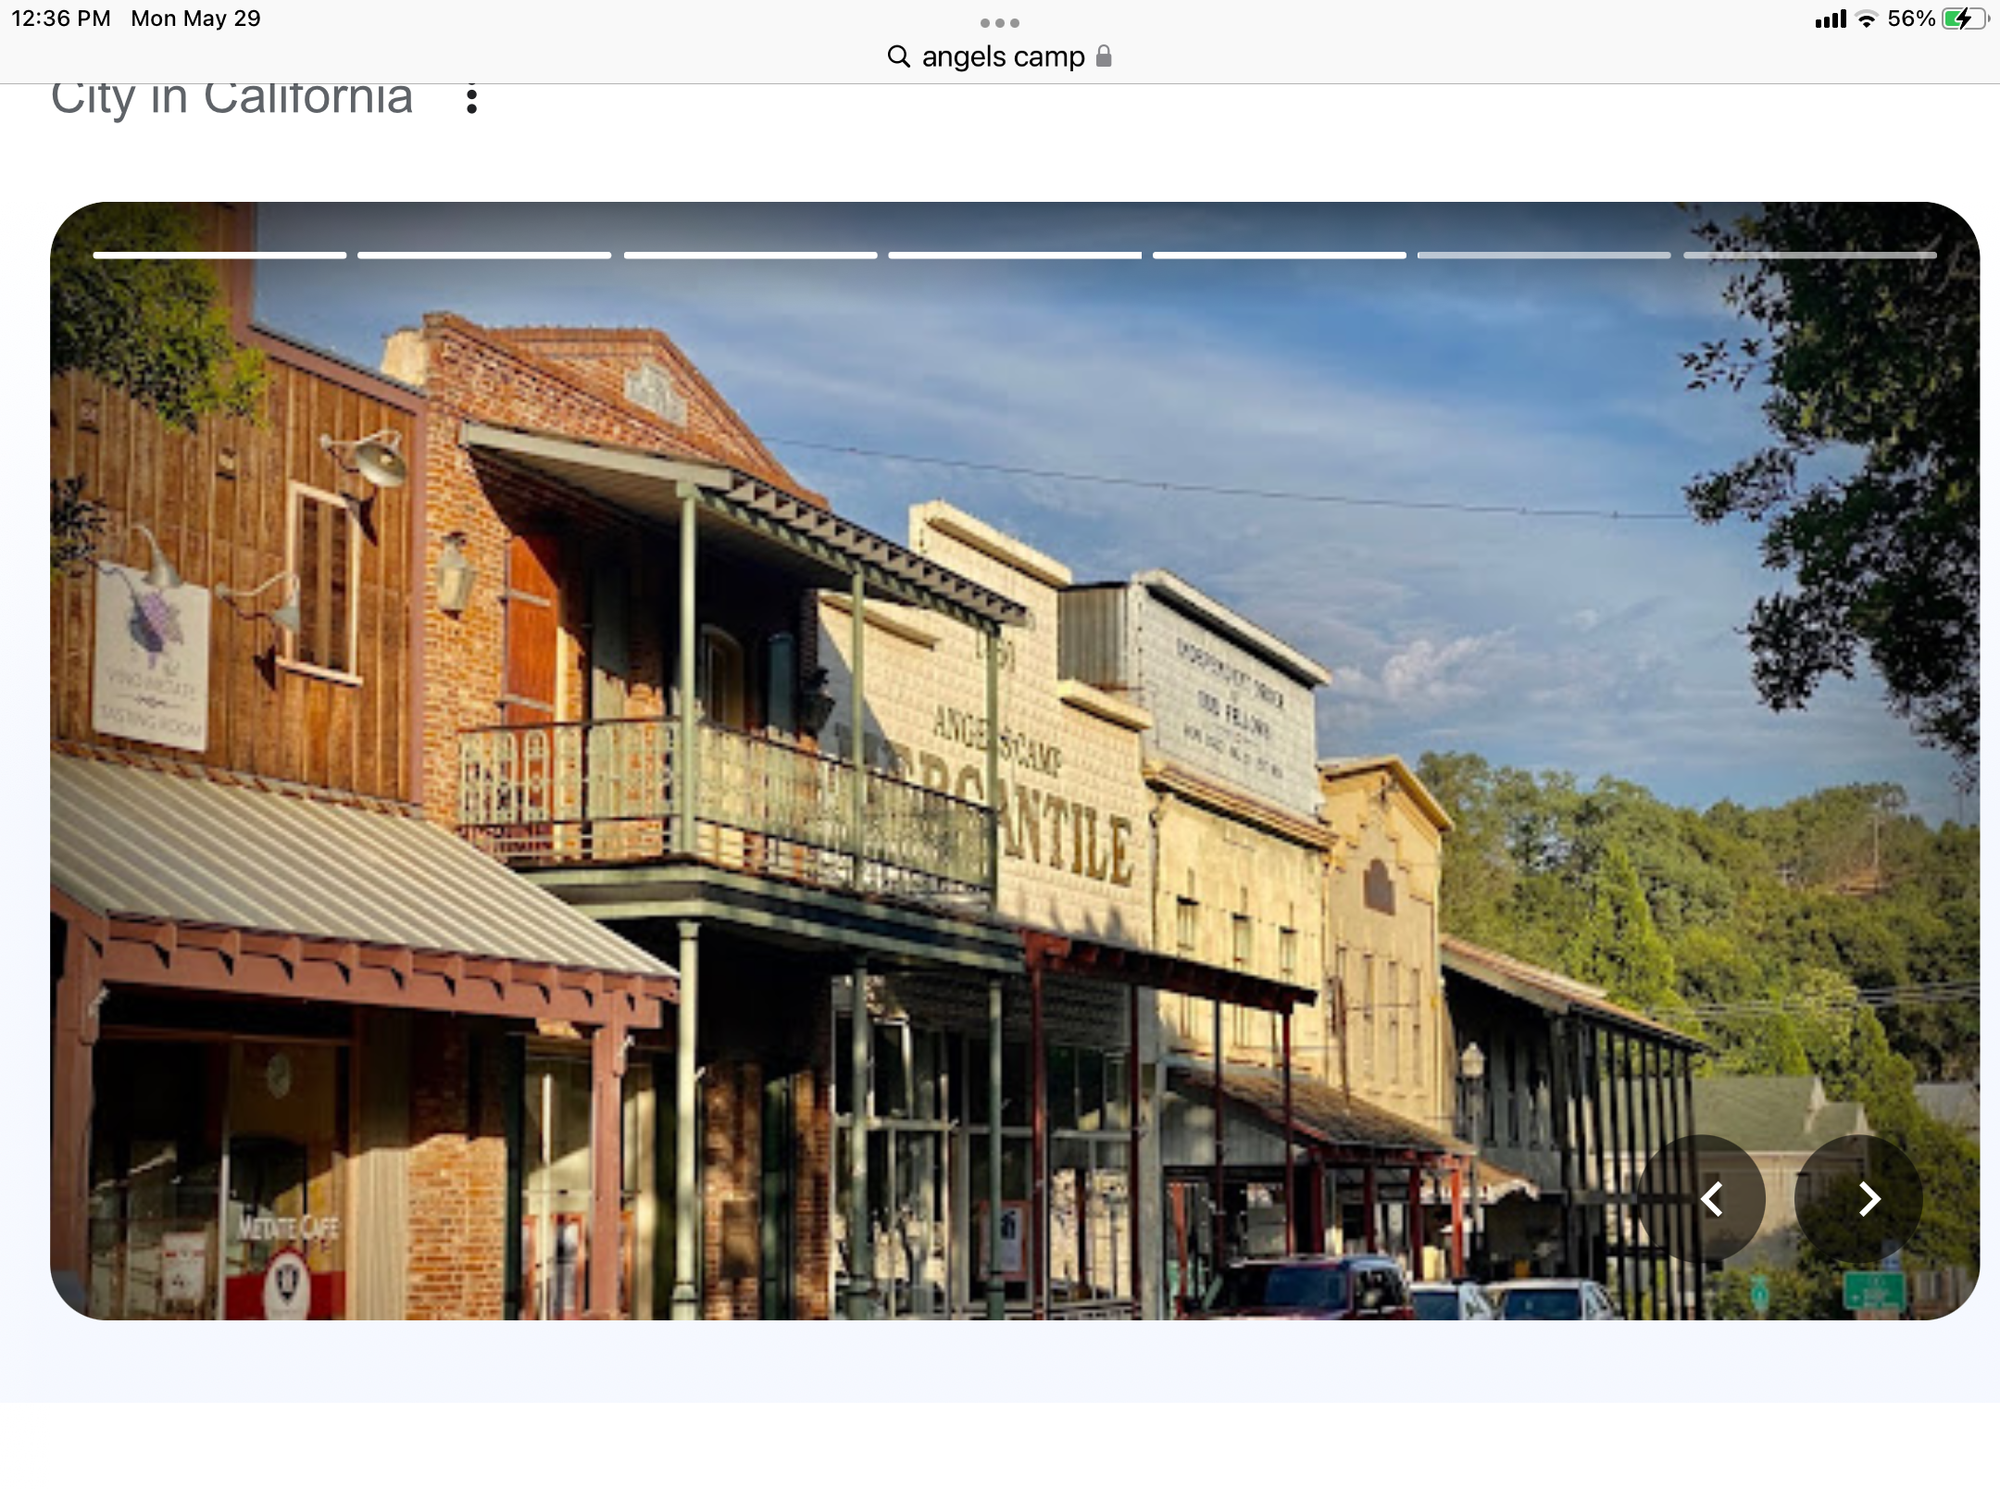Open the three-dot multitasking menu at top
The width and height of the screenshot is (2000, 1500).
tap(999, 23)
